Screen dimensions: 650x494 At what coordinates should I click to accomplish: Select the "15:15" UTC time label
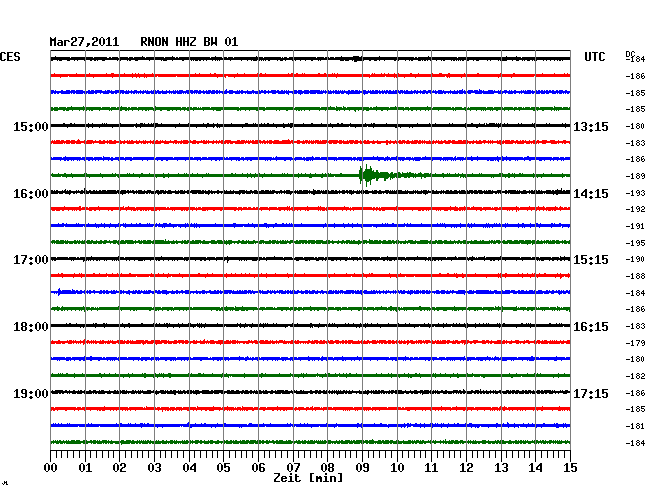point(591,260)
